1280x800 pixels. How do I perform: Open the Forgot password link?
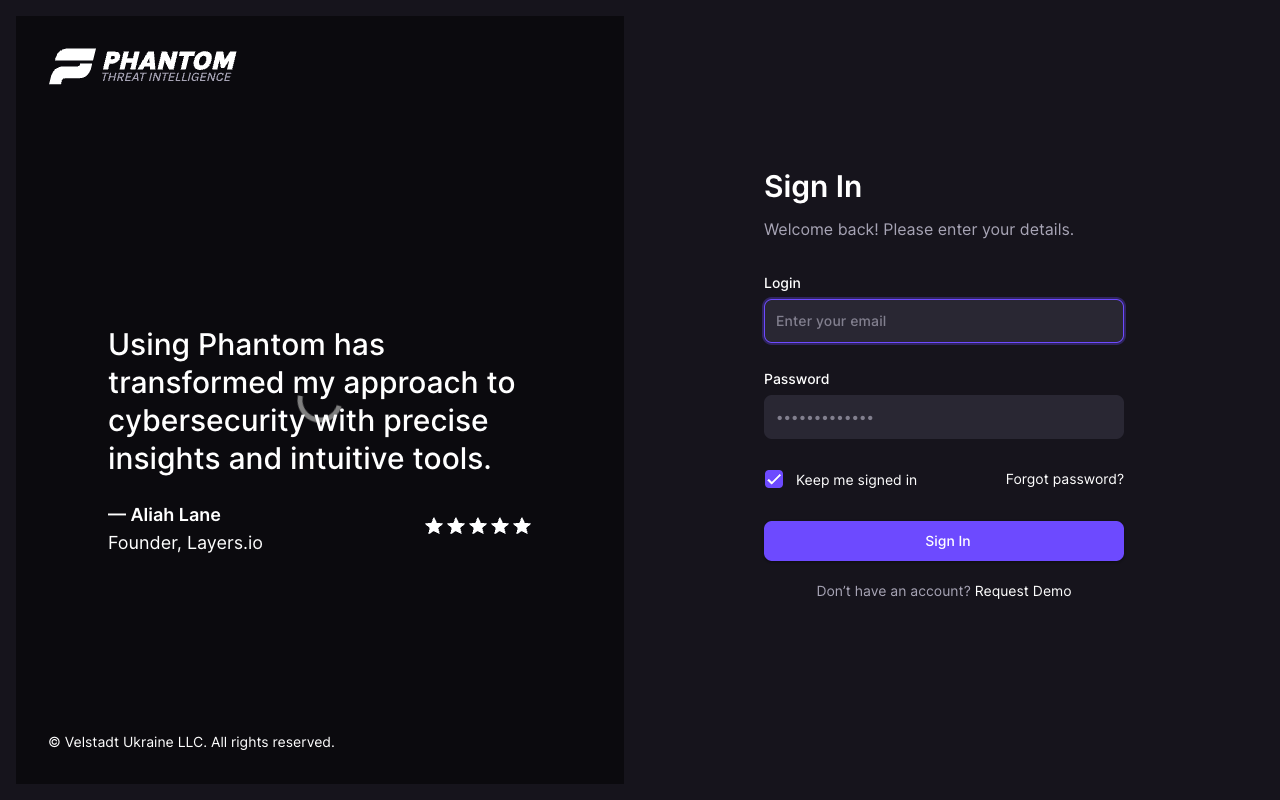[1064, 479]
